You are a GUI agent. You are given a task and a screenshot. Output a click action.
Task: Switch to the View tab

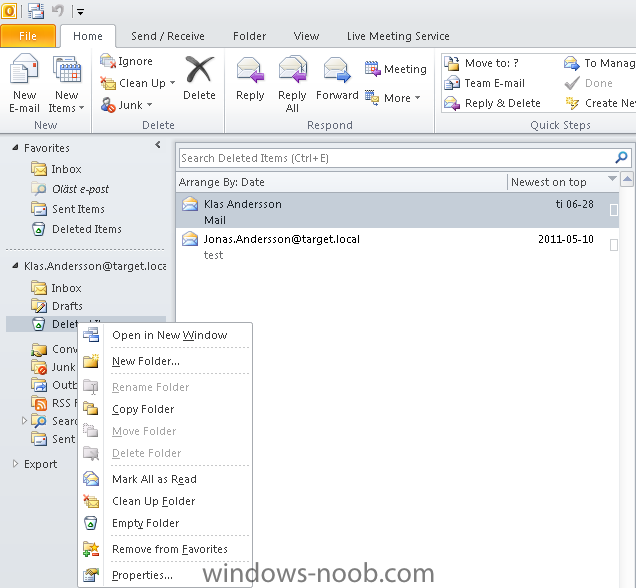(306, 36)
